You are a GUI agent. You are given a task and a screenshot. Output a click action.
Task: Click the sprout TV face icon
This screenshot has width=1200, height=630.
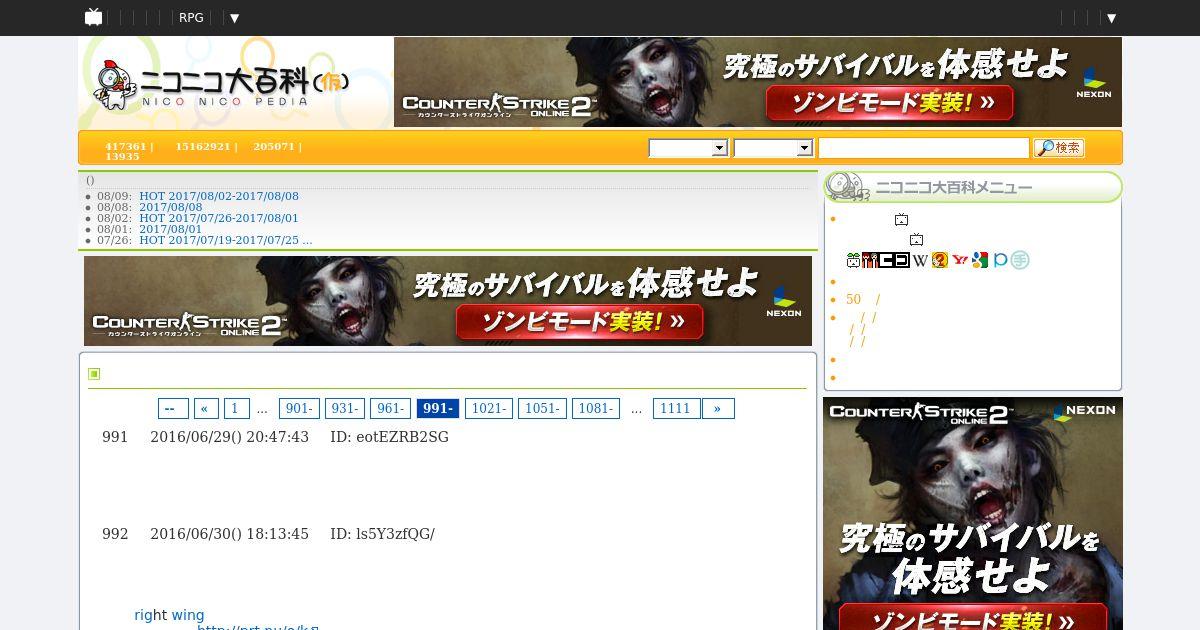point(853,260)
